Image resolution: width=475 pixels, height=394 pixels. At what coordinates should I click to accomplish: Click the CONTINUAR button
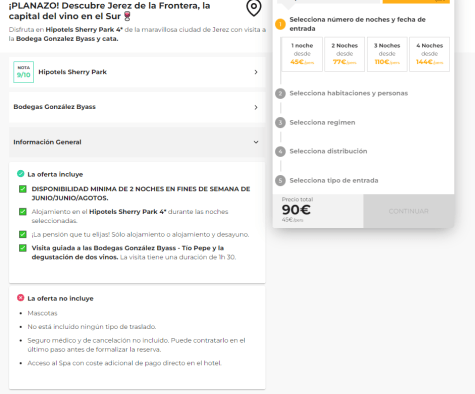pyautogui.click(x=409, y=211)
